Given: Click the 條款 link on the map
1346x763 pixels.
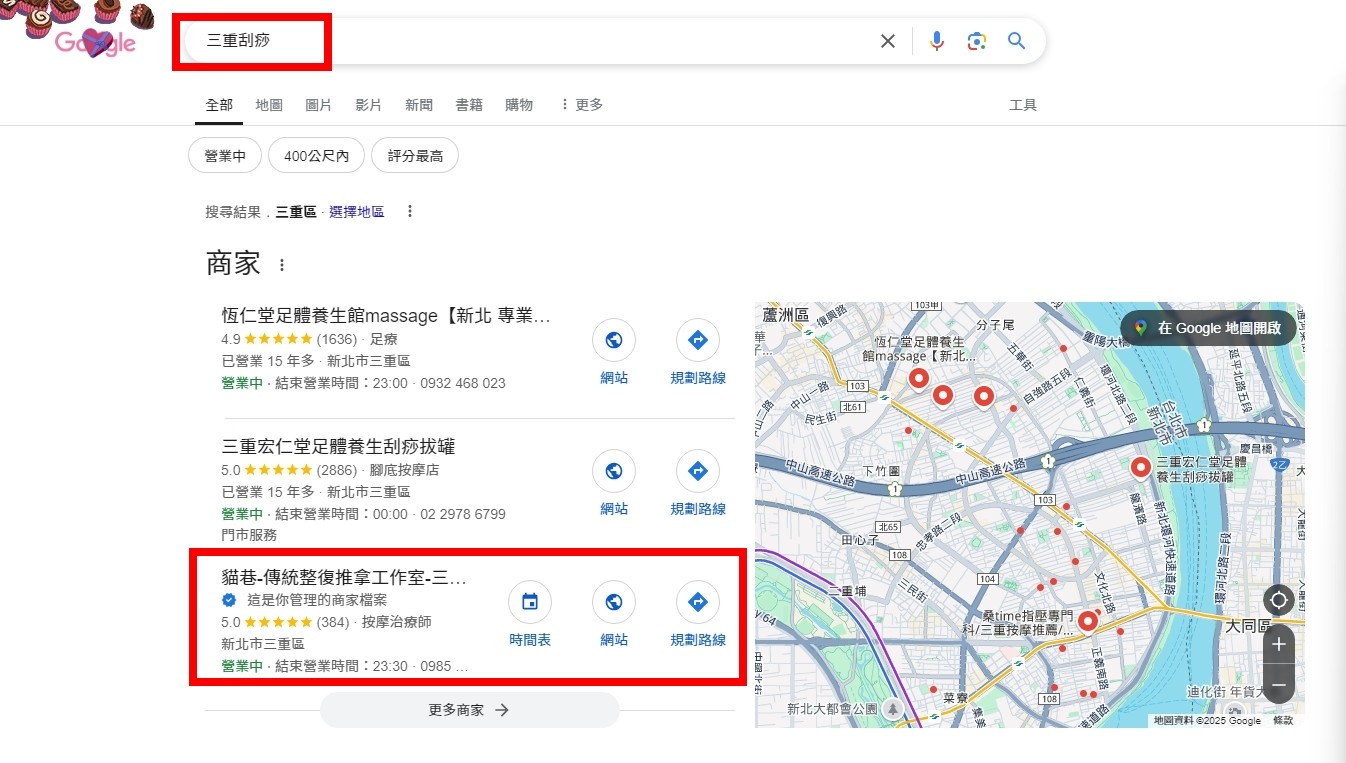Looking at the screenshot, I should click(1283, 720).
